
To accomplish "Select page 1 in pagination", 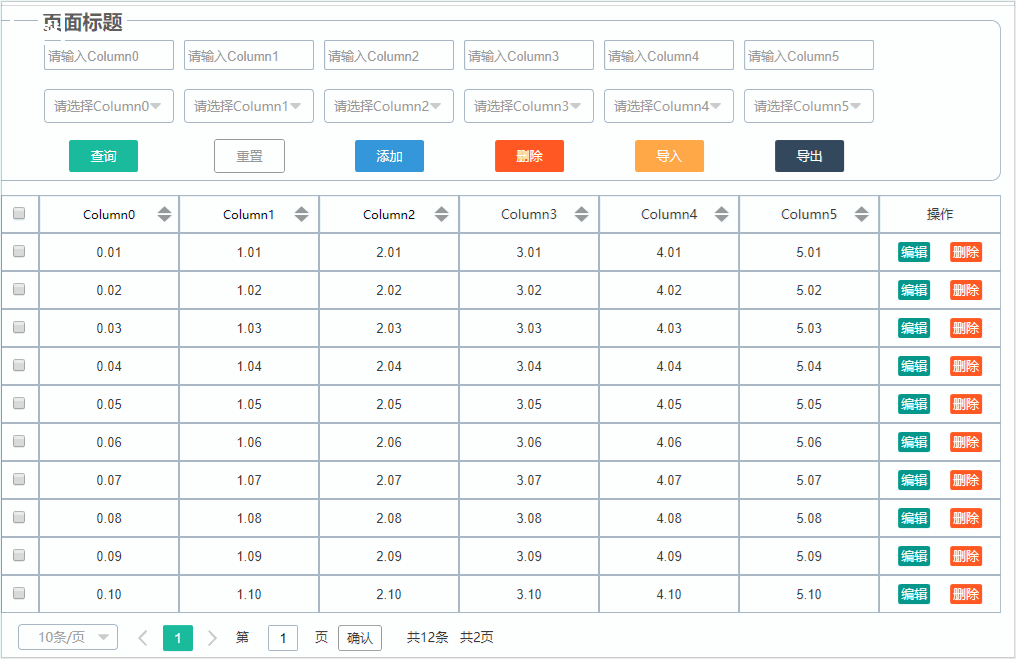I will pyautogui.click(x=178, y=638).
